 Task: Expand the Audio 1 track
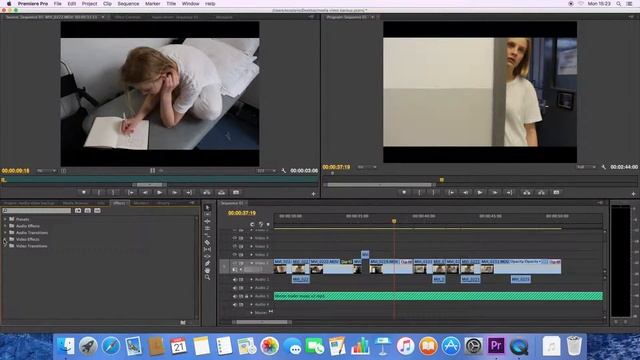pos(251,280)
